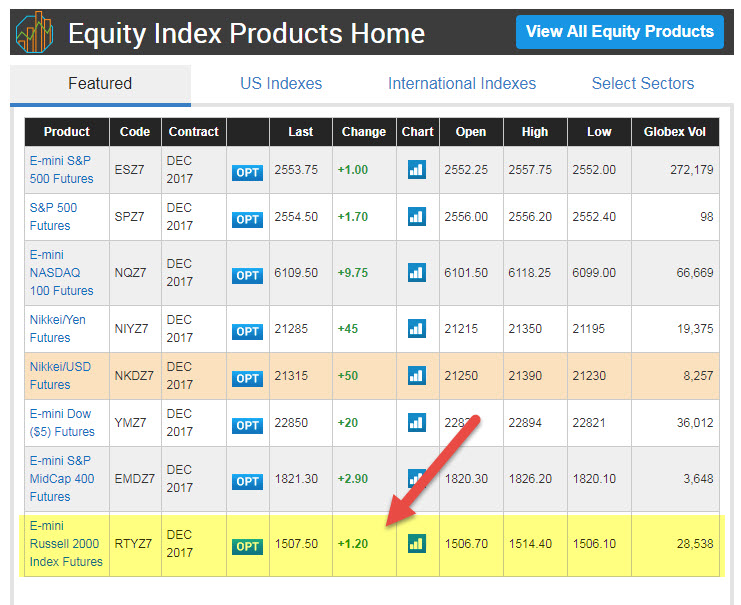This screenshot has height=605, width=741.
Task: Click the Globex Vol column header
Action: coord(675,132)
